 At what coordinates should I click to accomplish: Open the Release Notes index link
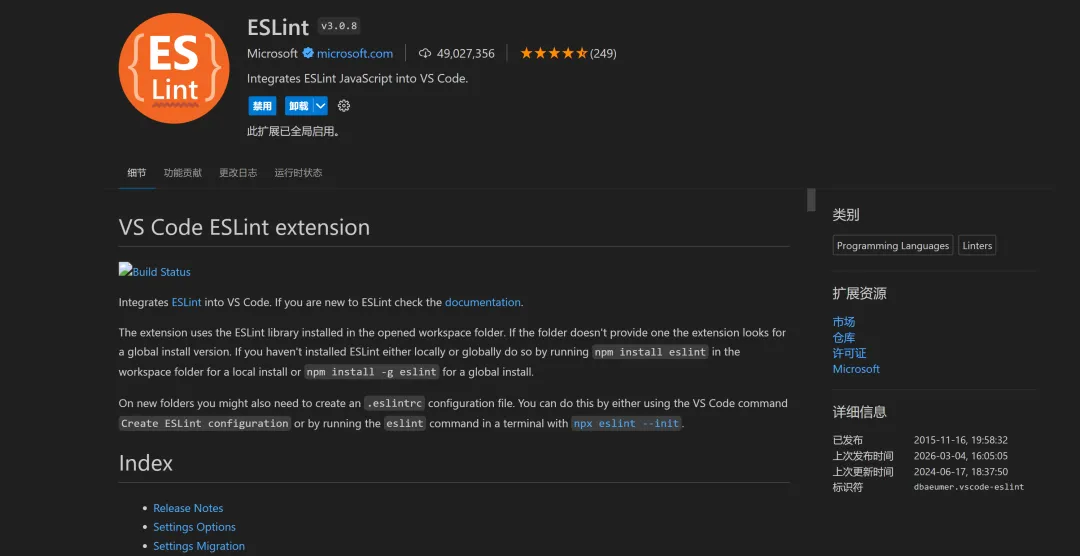coord(188,508)
